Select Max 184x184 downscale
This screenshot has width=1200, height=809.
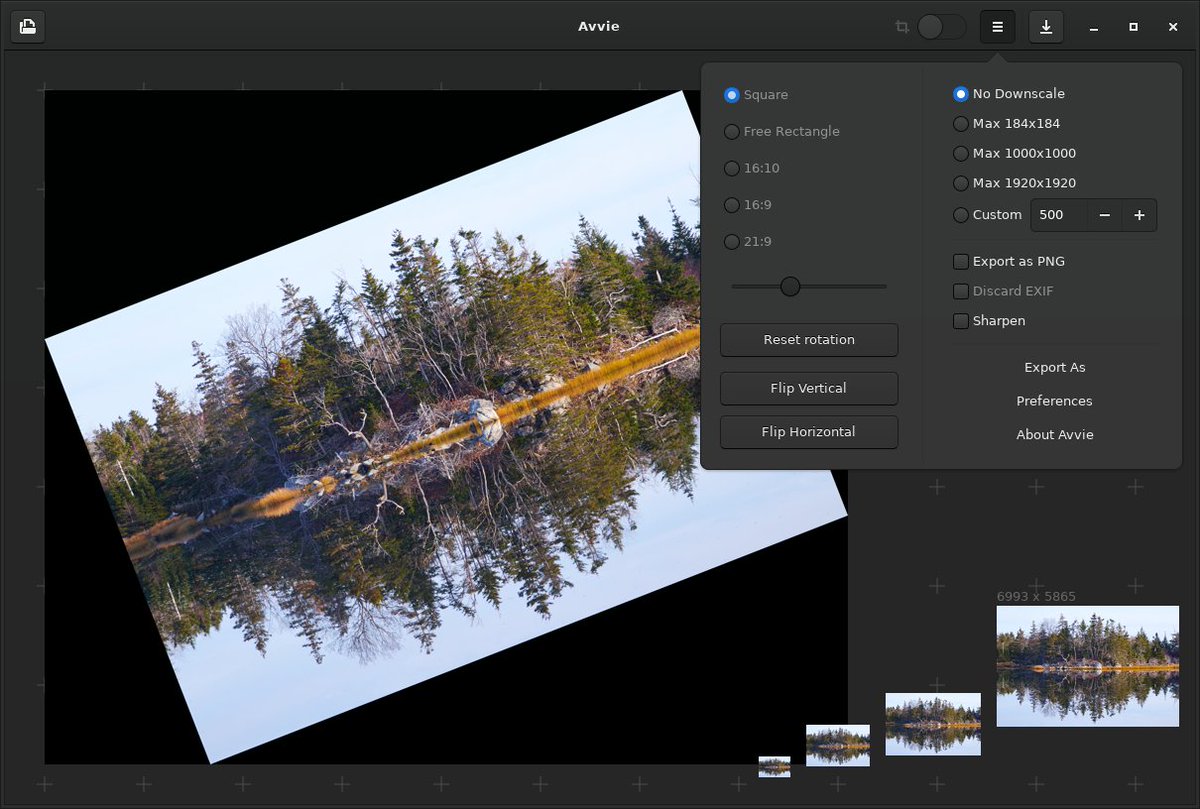[x=1006, y=124]
